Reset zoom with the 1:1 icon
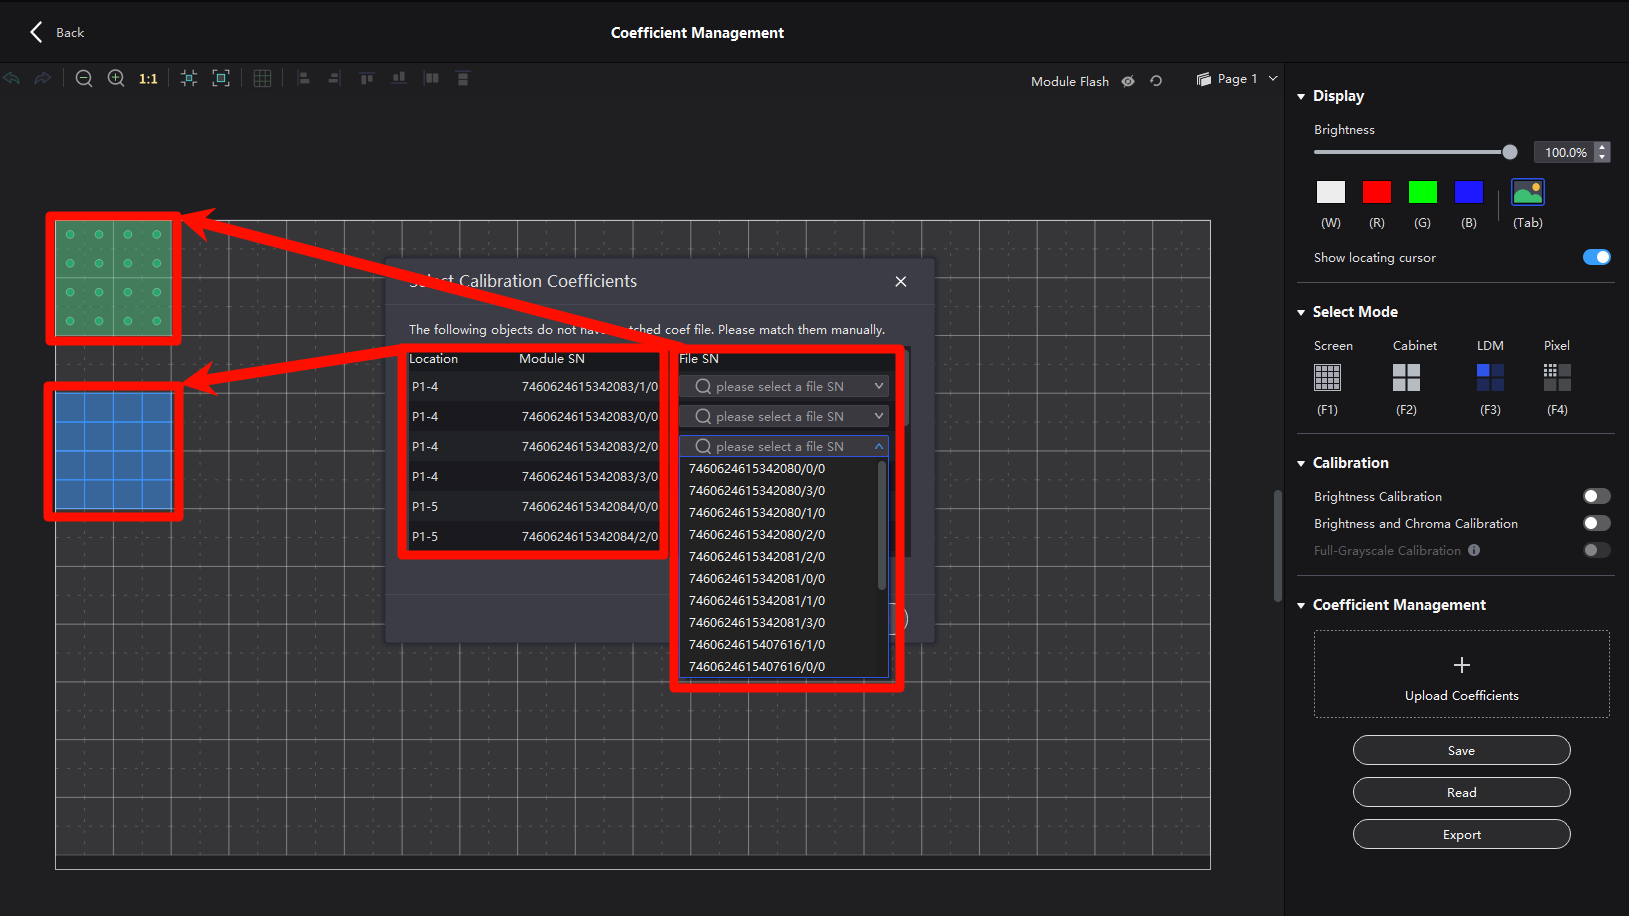1629x916 pixels. coord(148,79)
